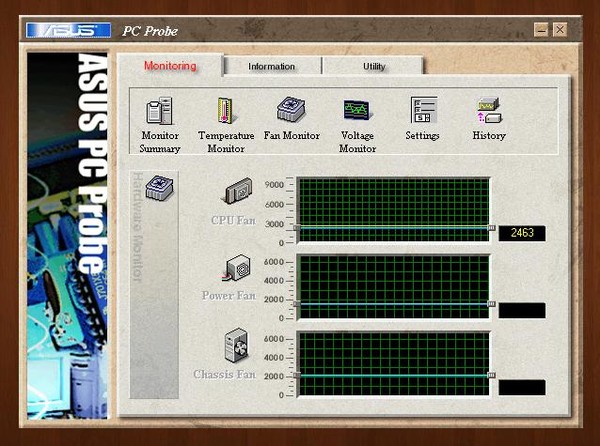Image resolution: width=600 pixels, height=446 pixels.
Task: Click the Power Fan threshold left slider handle
Action: pos(297,304)
